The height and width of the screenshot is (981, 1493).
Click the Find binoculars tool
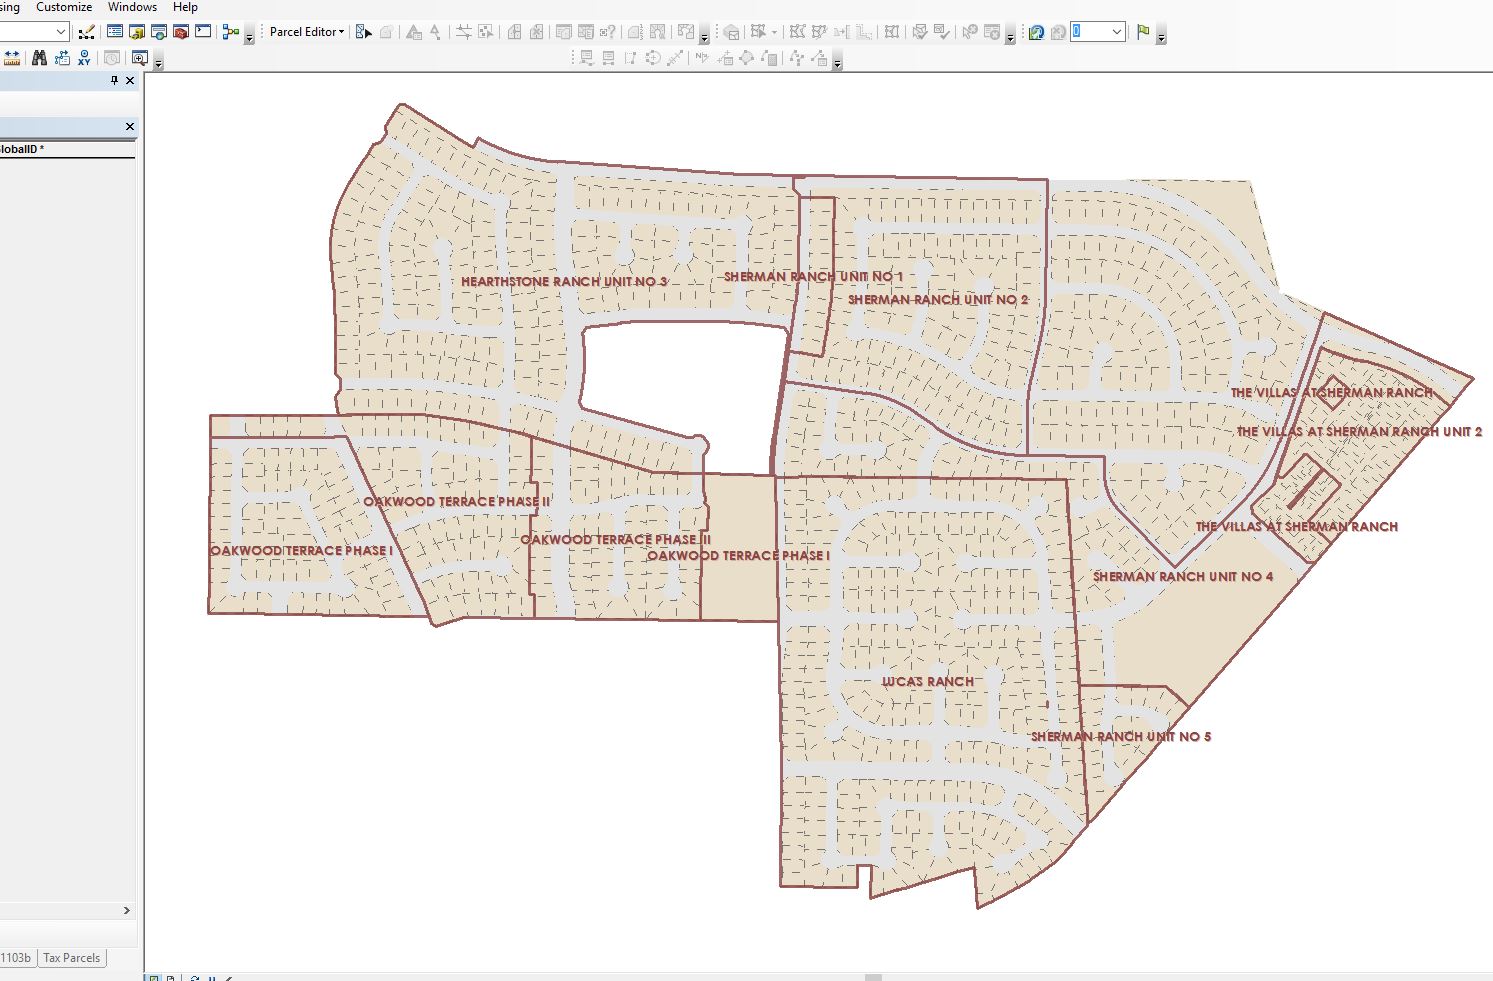(x=39, y=58)
